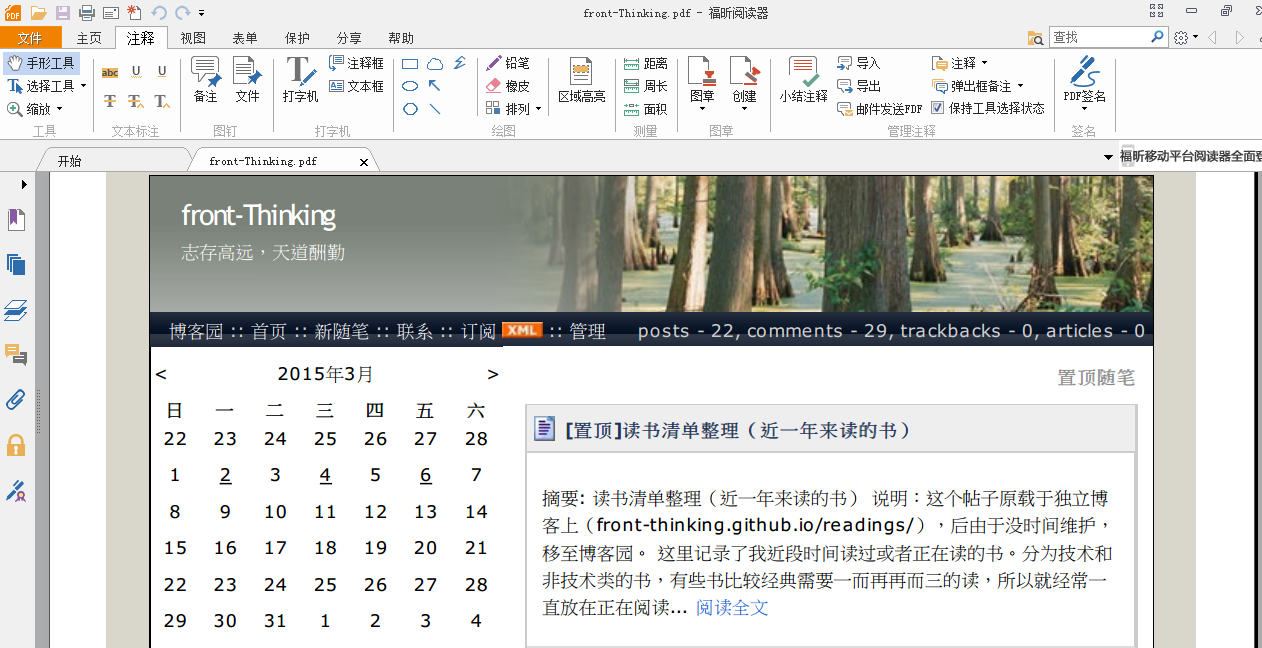Expand the navigation panel sidebar arrow

click(24, 184)
